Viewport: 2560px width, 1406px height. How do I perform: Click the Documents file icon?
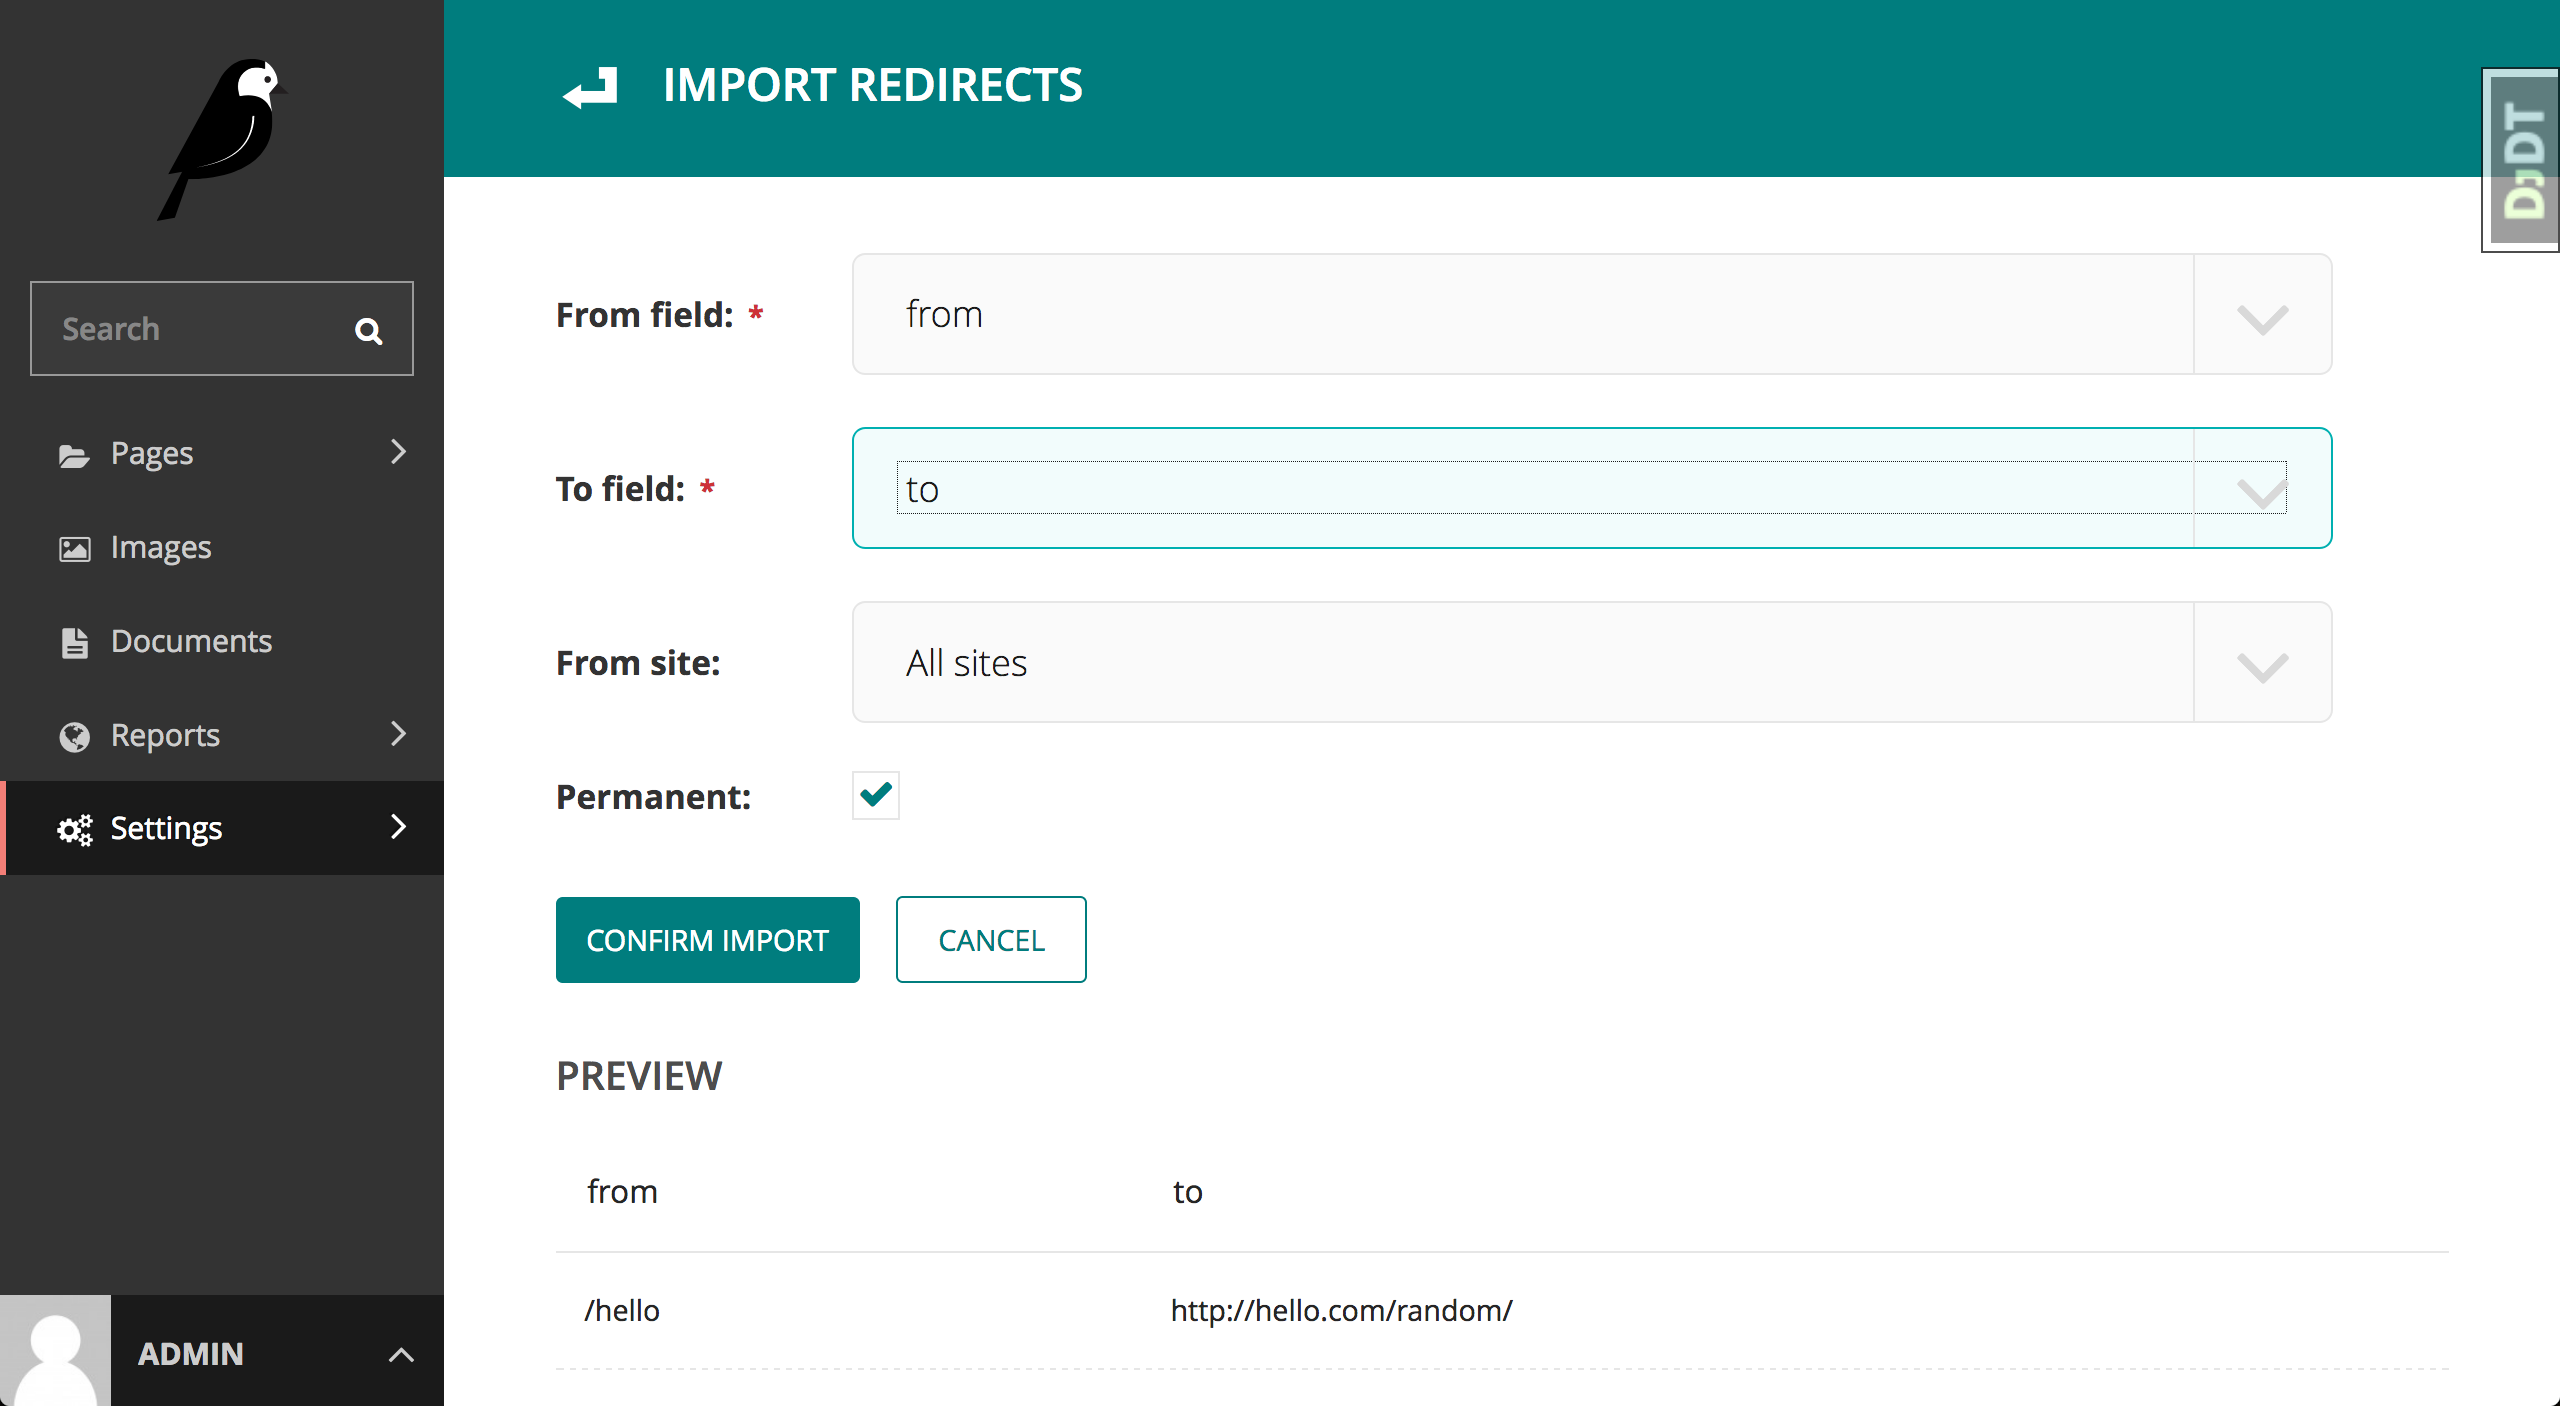tap(74, 642)
